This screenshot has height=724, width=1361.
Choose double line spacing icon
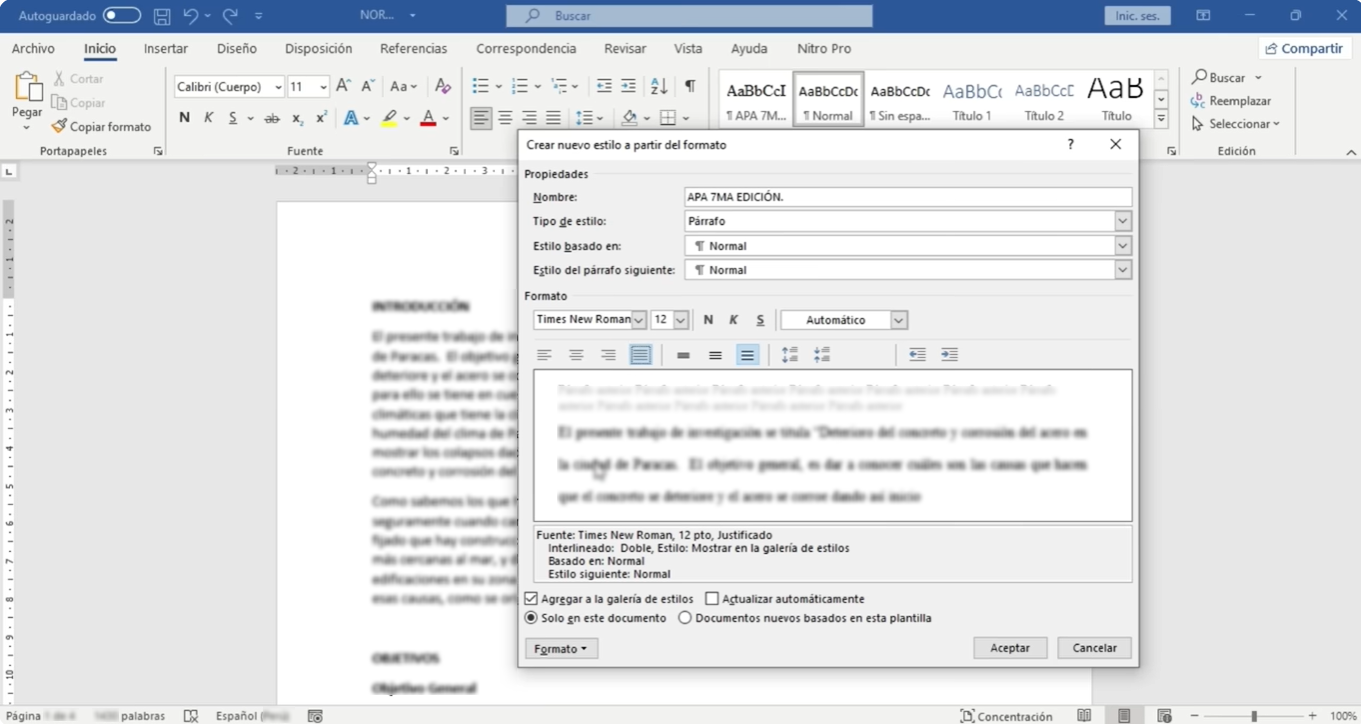(x=747, y=354)
